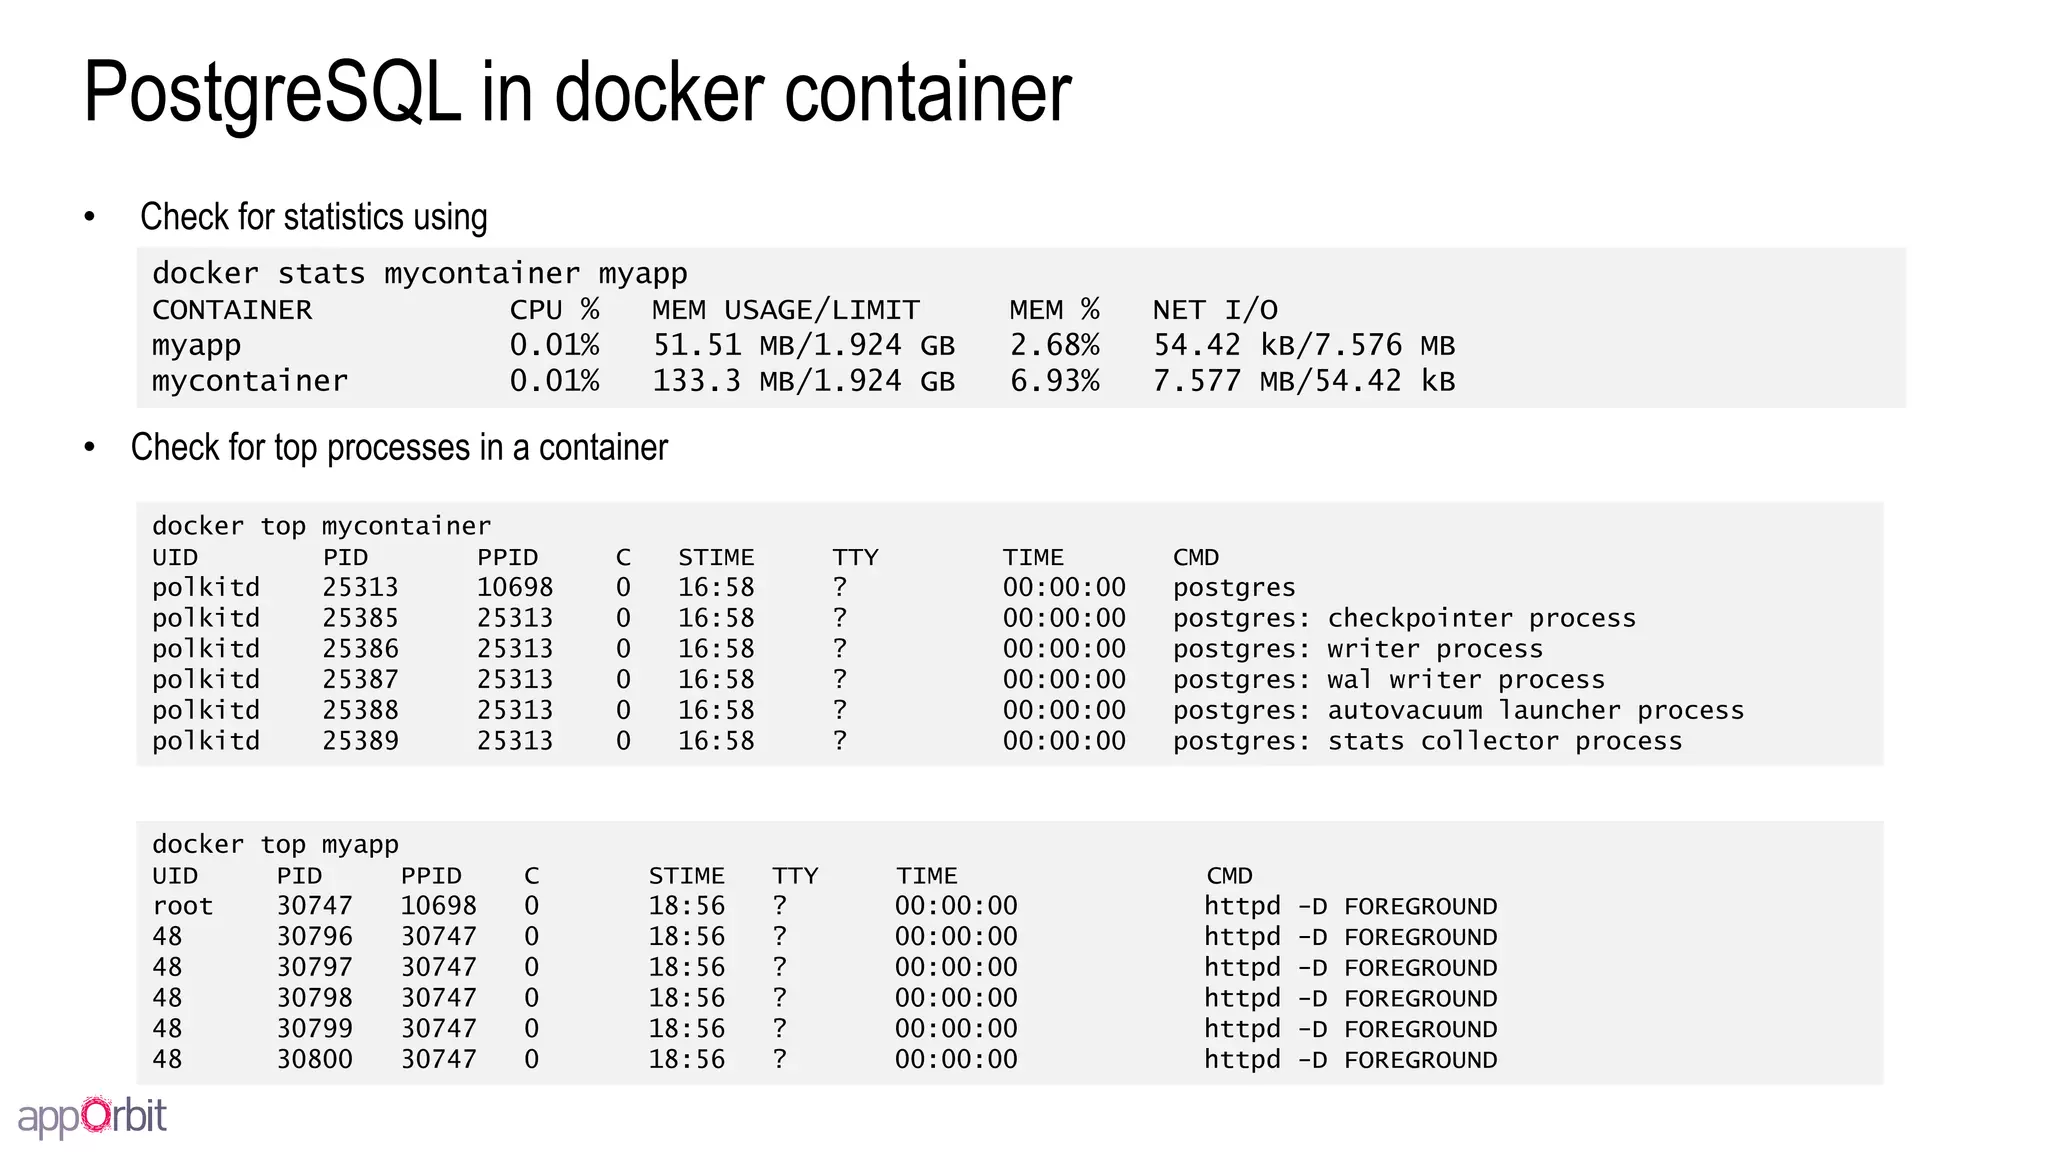Click the second bullet point marker
Image resolution: width=2048 pixels, height=1152 pixels.
click(89, 447)
